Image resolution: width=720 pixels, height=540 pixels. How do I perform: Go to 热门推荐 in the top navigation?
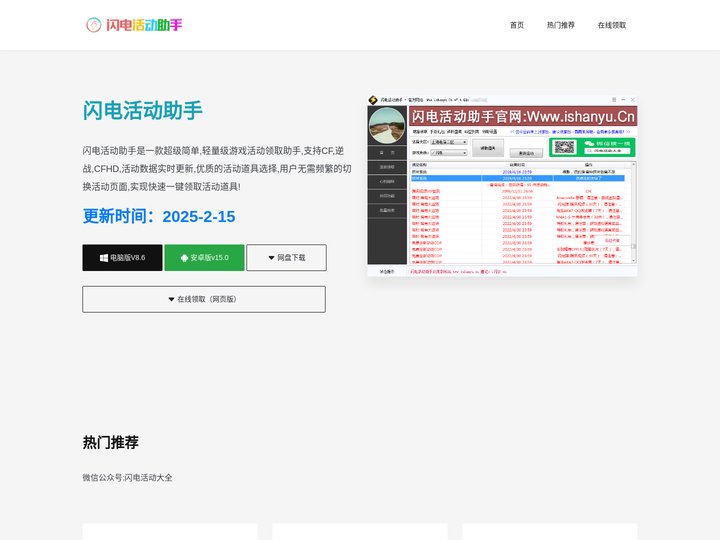(x=561, y=25)
